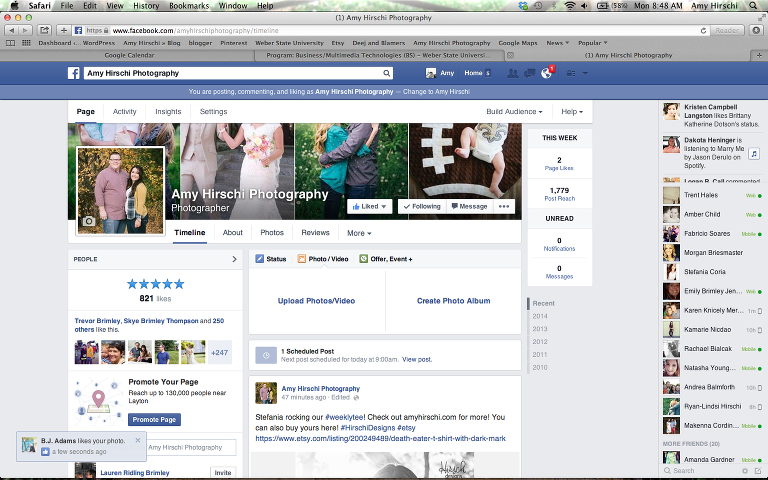The height and width of the screenshot is (480, 768).
Task: Click the scheduled post clock icon
Action: (266, 356)
